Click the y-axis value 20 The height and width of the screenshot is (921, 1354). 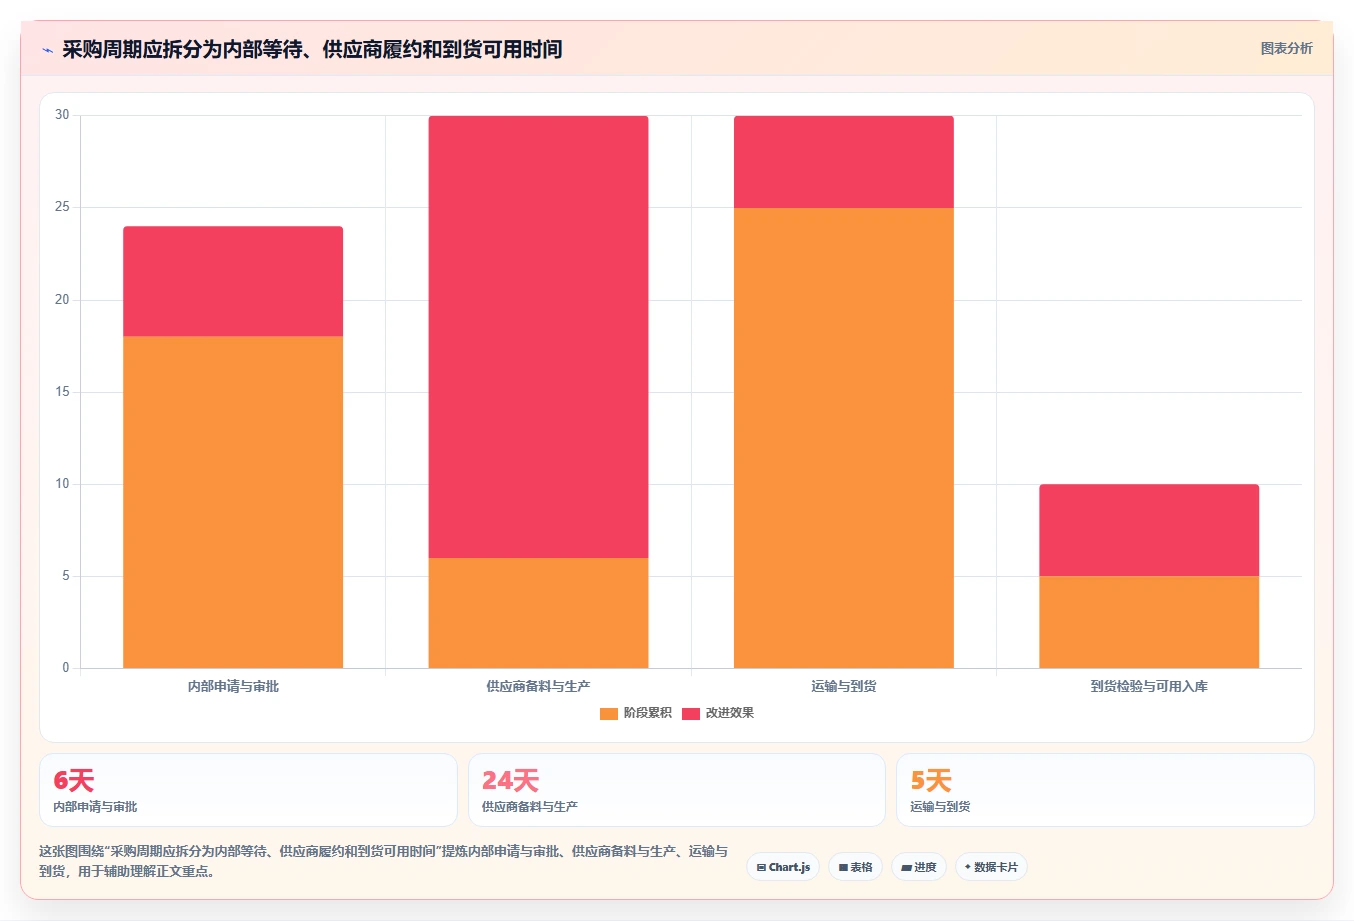[x=62, y=300]
